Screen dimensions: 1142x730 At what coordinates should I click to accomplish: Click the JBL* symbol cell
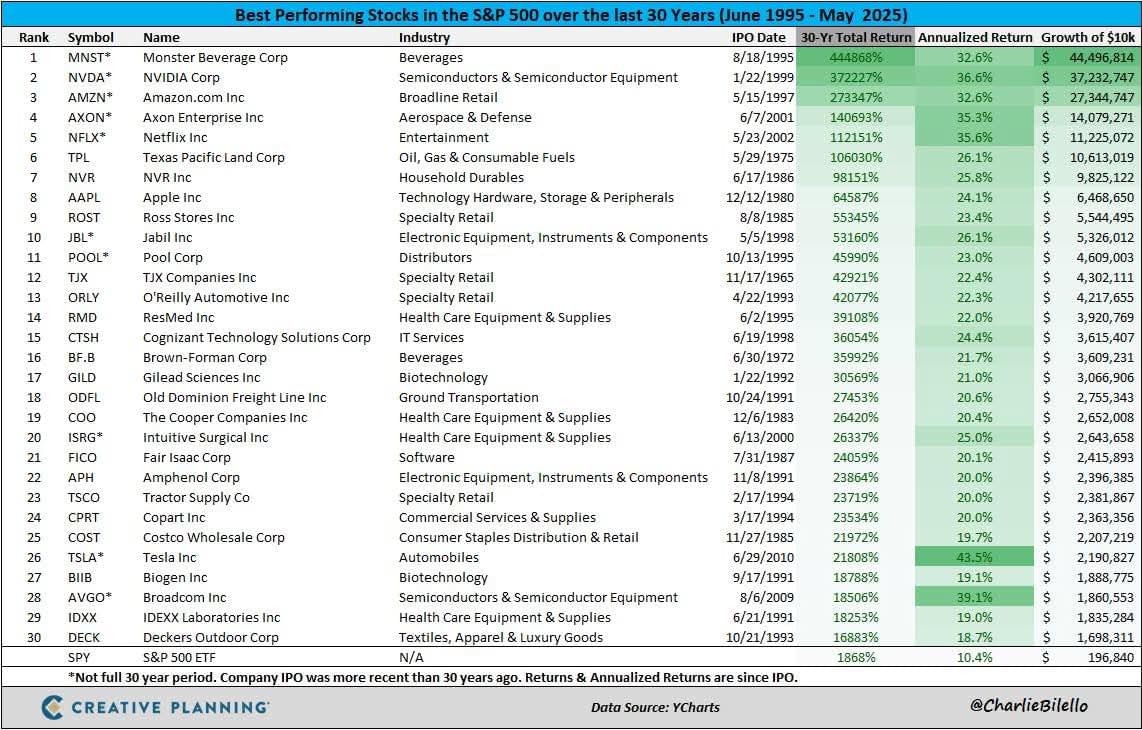point(82,238)
